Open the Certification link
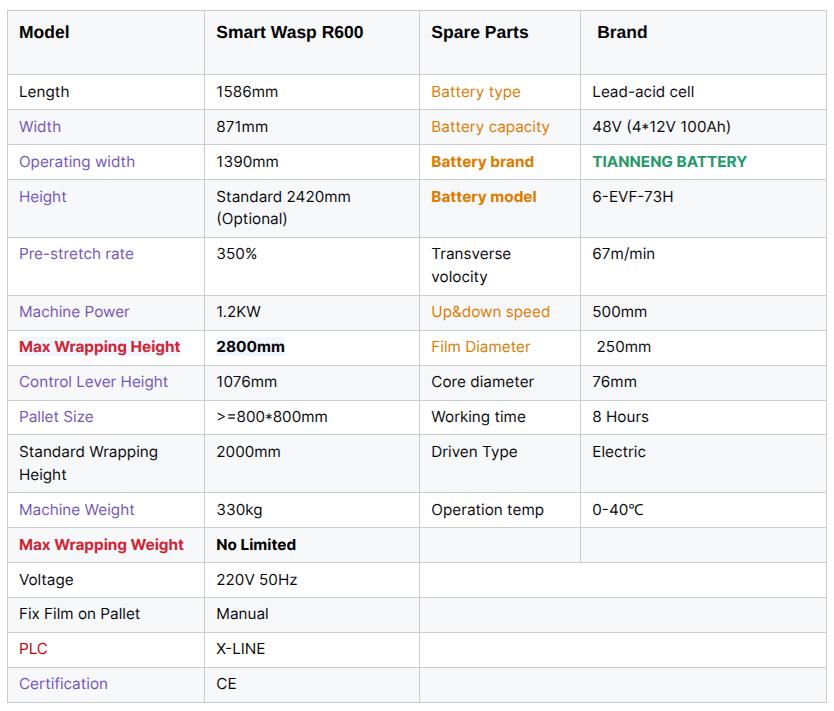Screen dimensions: 834x711 (63, 684)
